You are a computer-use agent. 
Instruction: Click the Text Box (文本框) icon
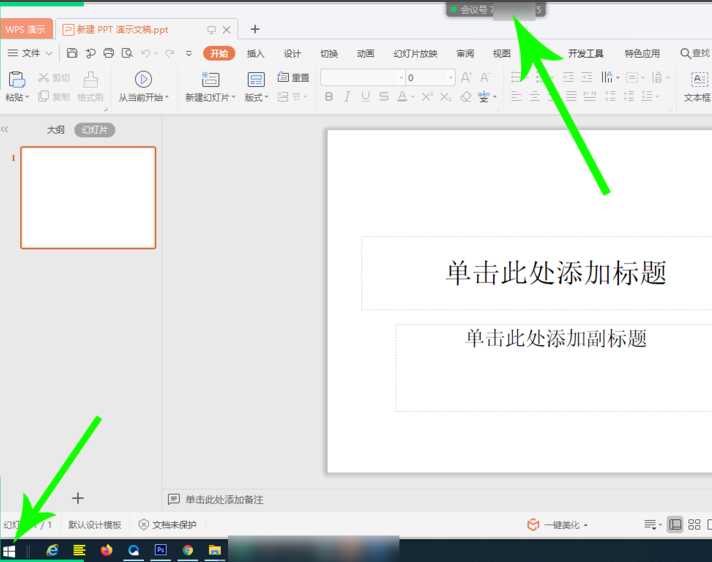697,80
